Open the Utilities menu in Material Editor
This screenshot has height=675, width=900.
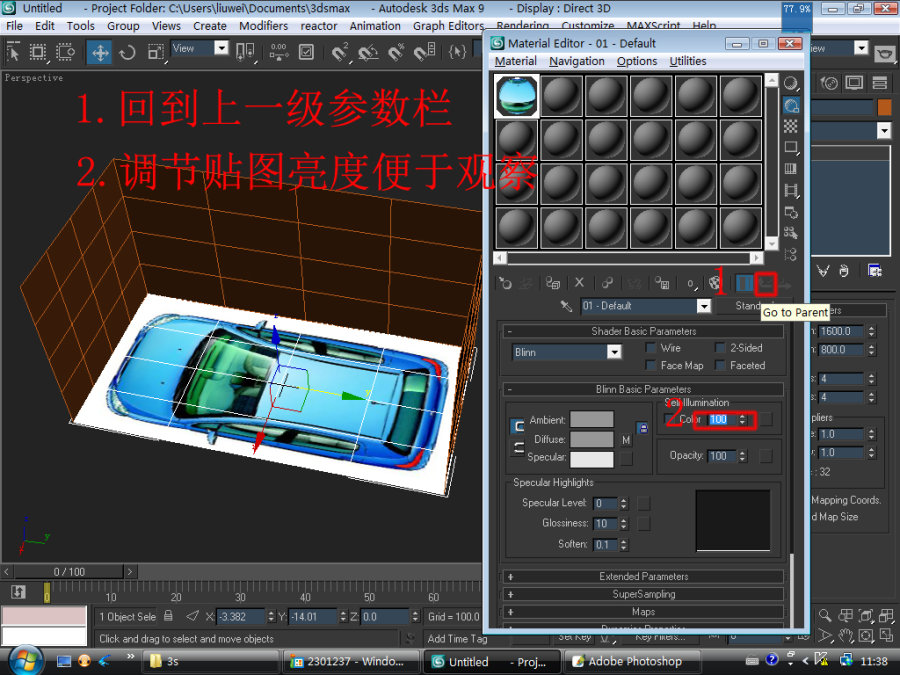[x=688, y=61]
